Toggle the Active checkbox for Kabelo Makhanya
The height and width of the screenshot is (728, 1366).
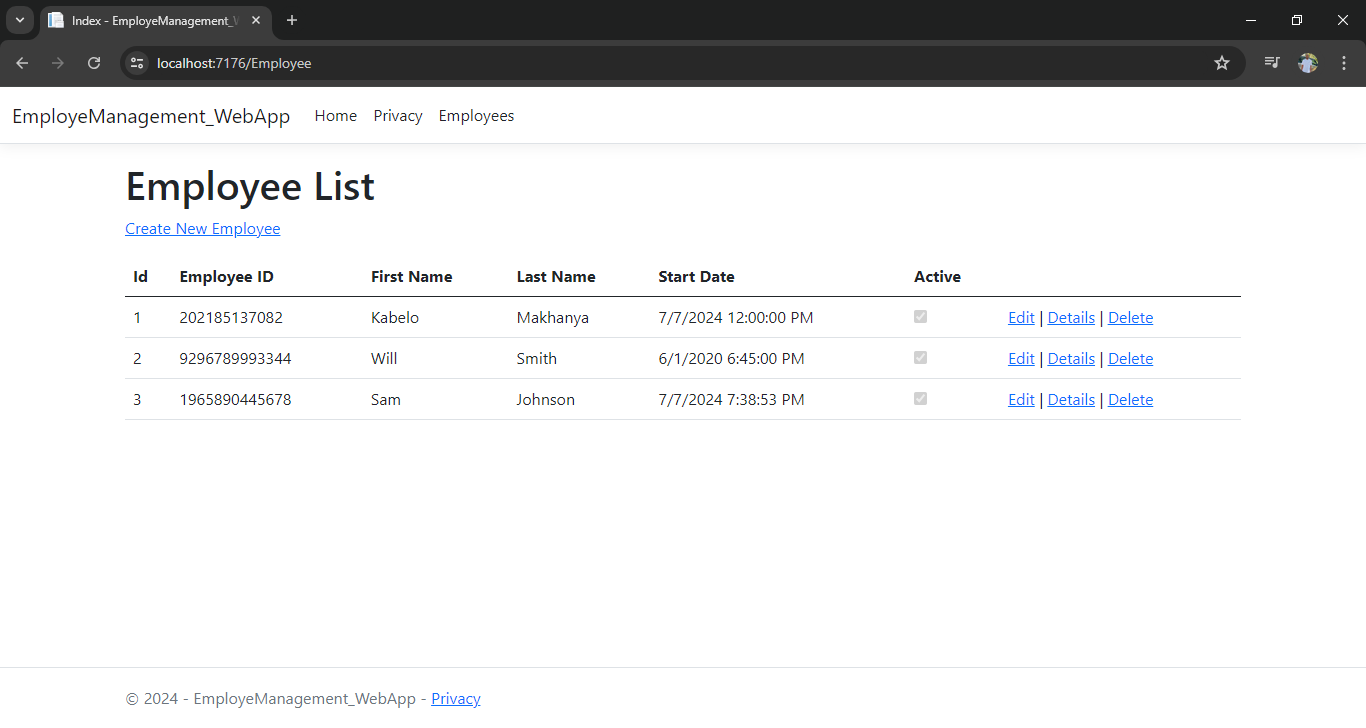point(920,316)
